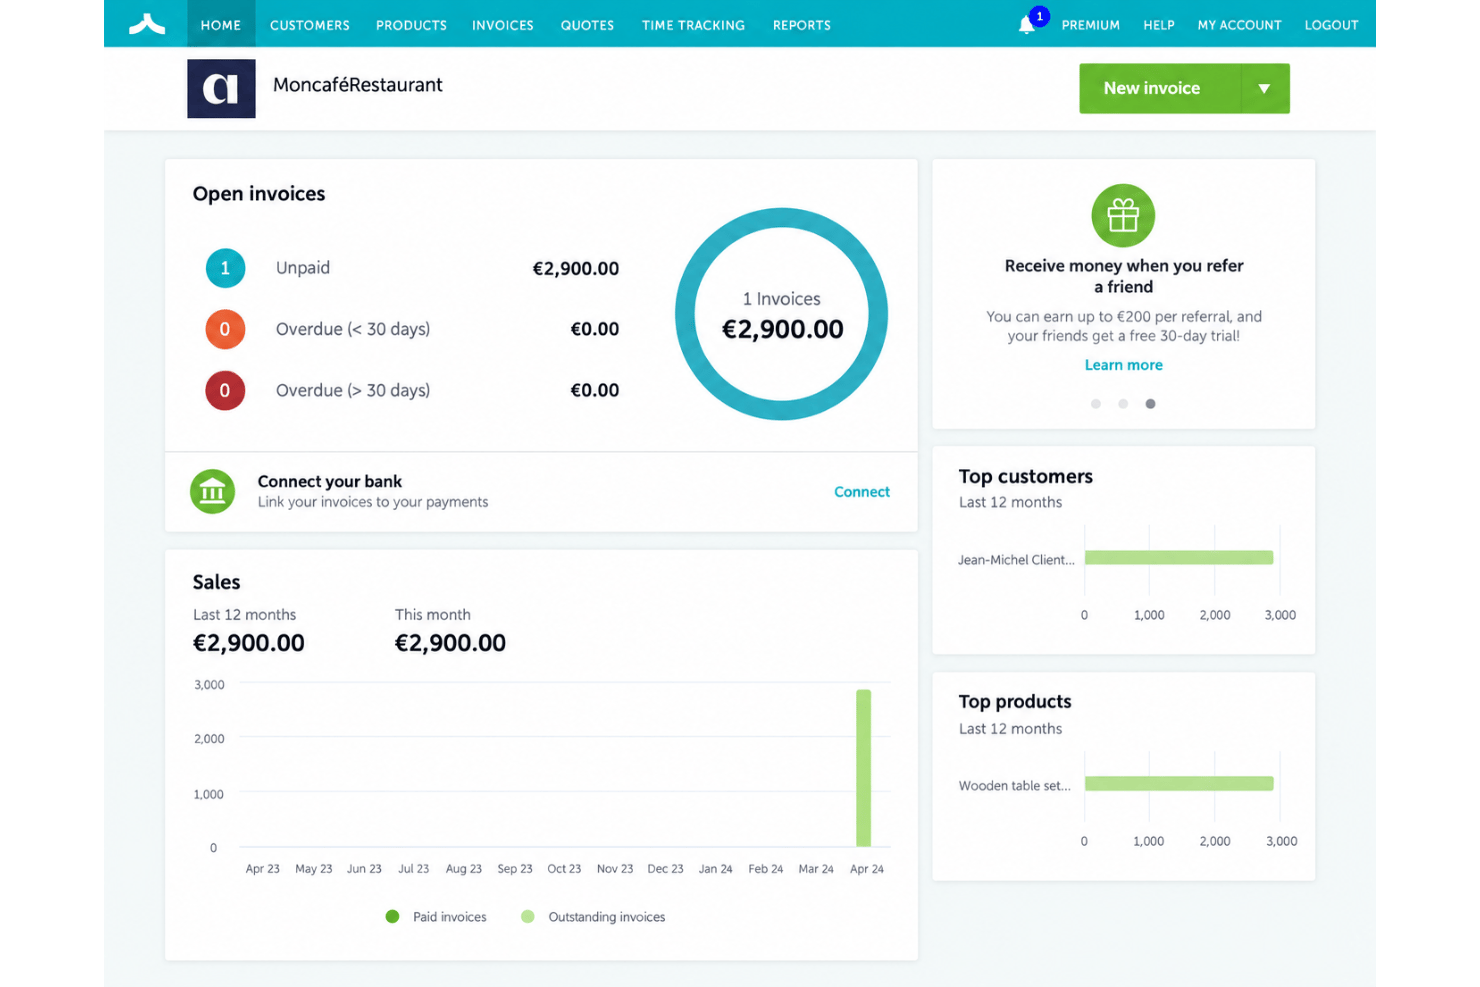Go to the Home tab
Image resolution: width=1480 pixels, height=987 pixels.
pos(221,24)
